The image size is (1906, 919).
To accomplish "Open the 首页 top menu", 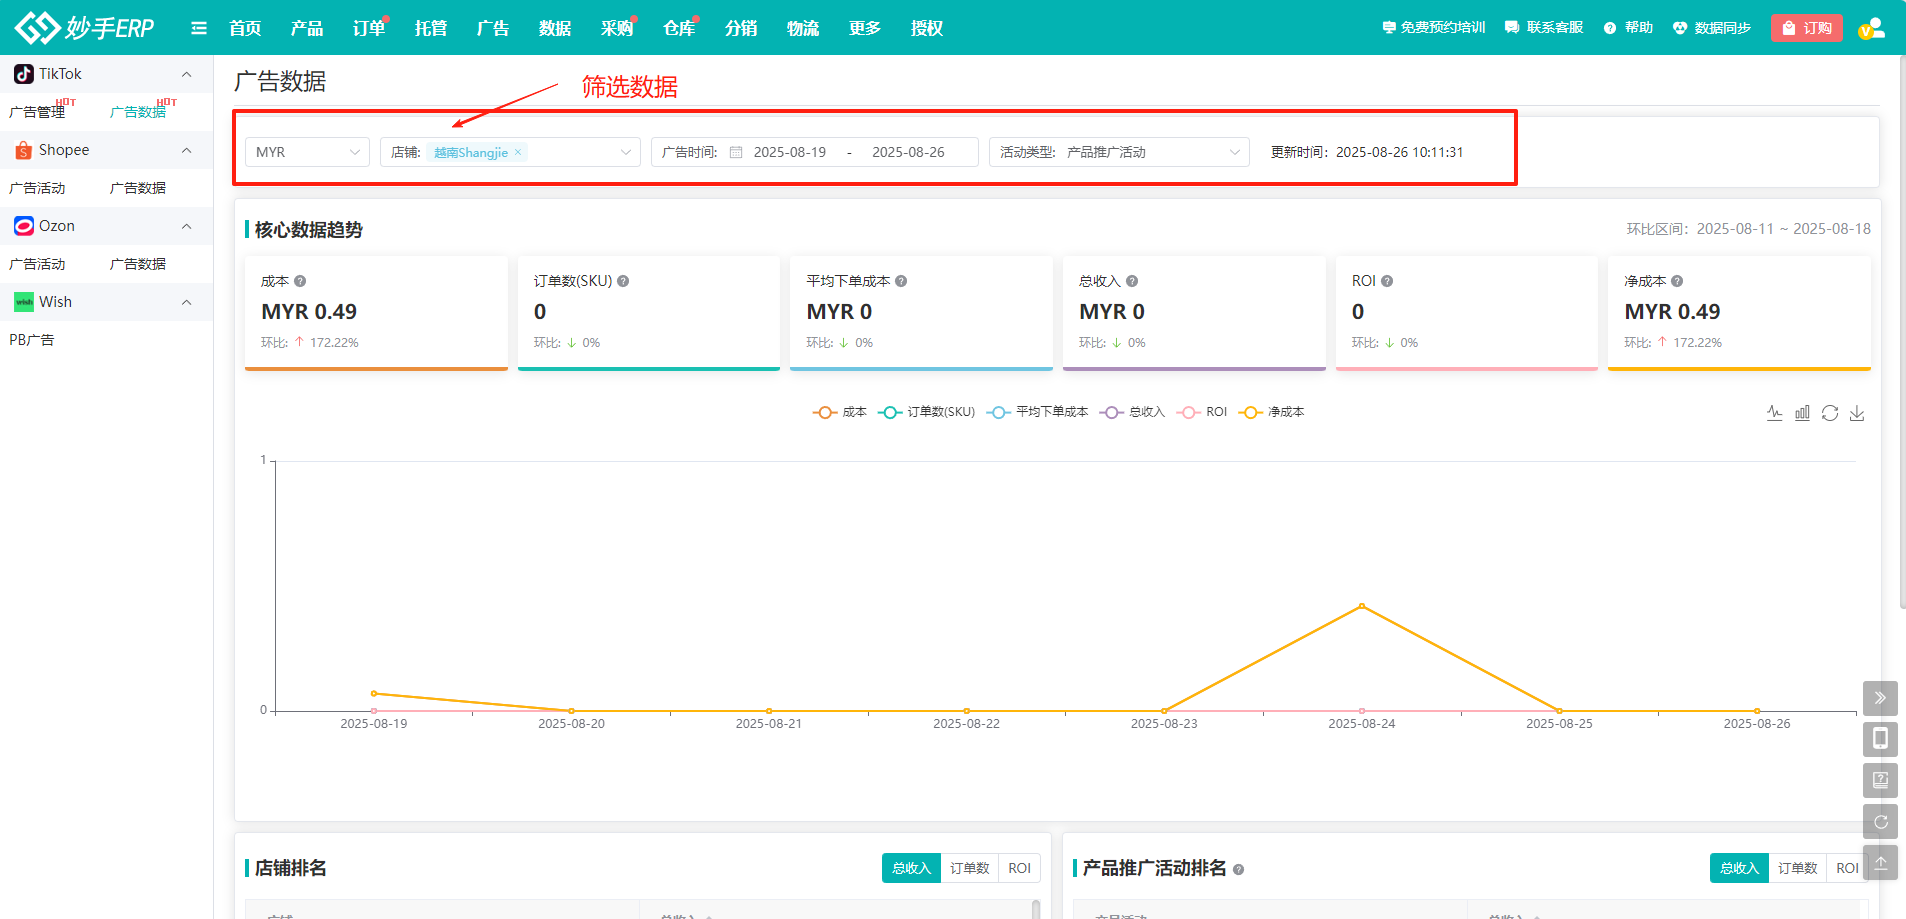I will click(x=245, y=28).
